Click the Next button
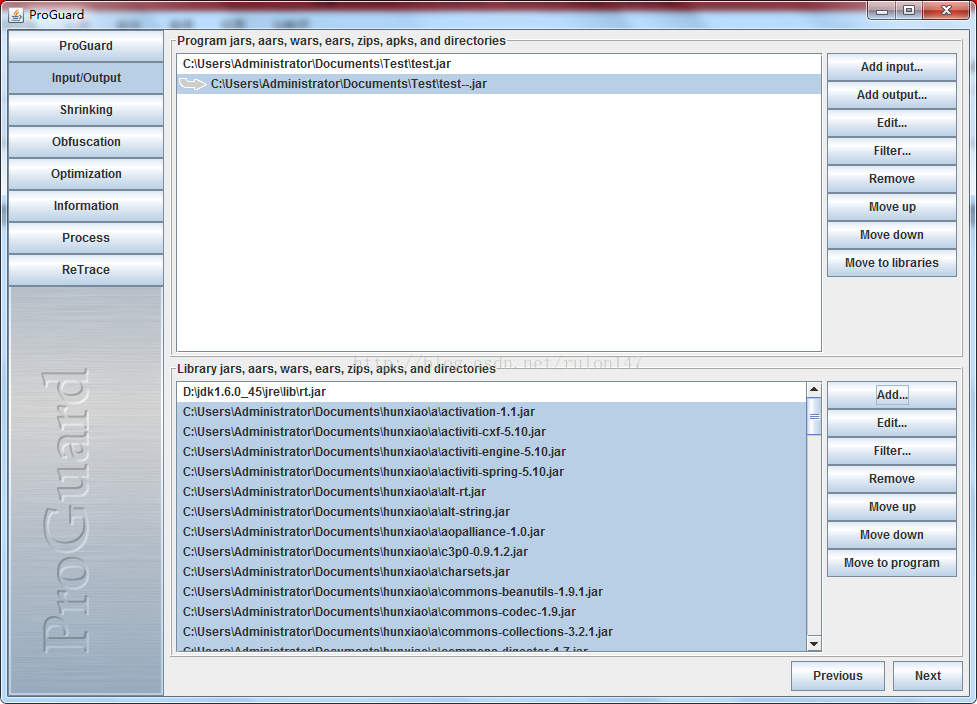Viewport: 977px width, 704px height. [x=928, y=676]
